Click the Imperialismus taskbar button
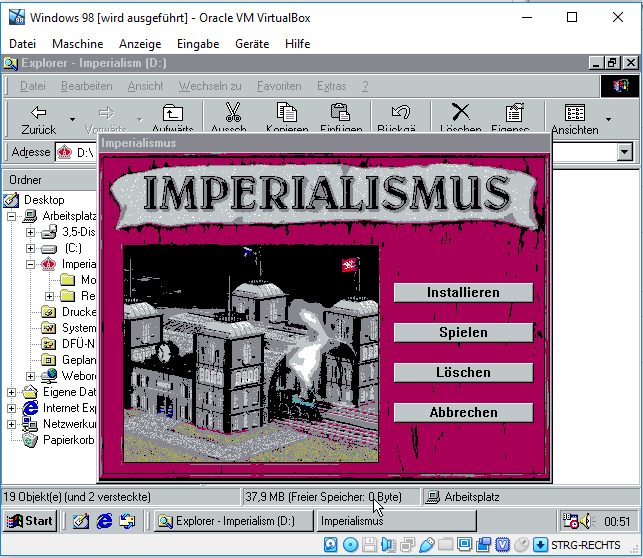This screenshot has width=643, height=558. [x=397, y=521]
